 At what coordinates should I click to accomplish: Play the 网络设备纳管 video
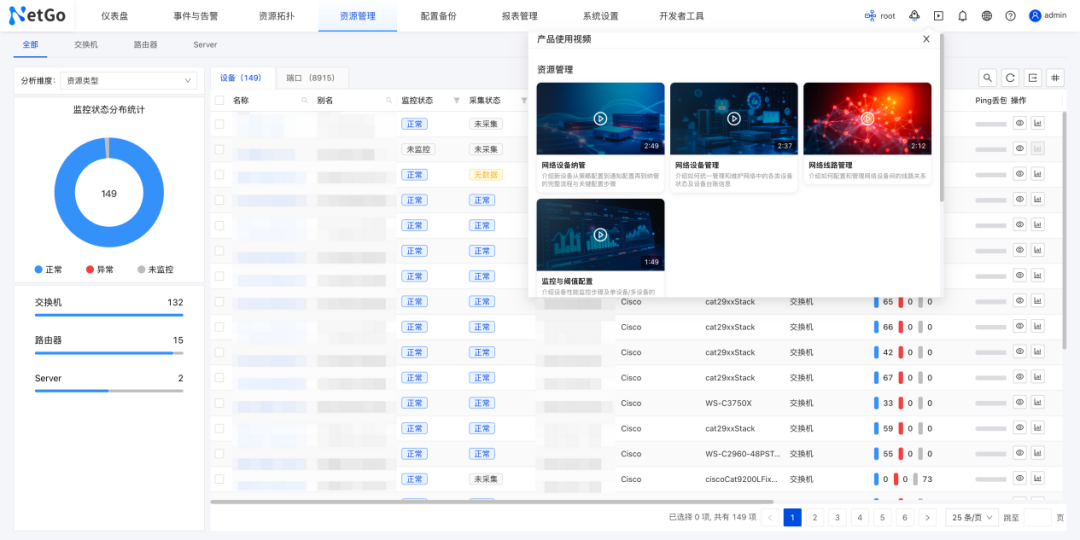pyautogui.click(x=601, y=118)
